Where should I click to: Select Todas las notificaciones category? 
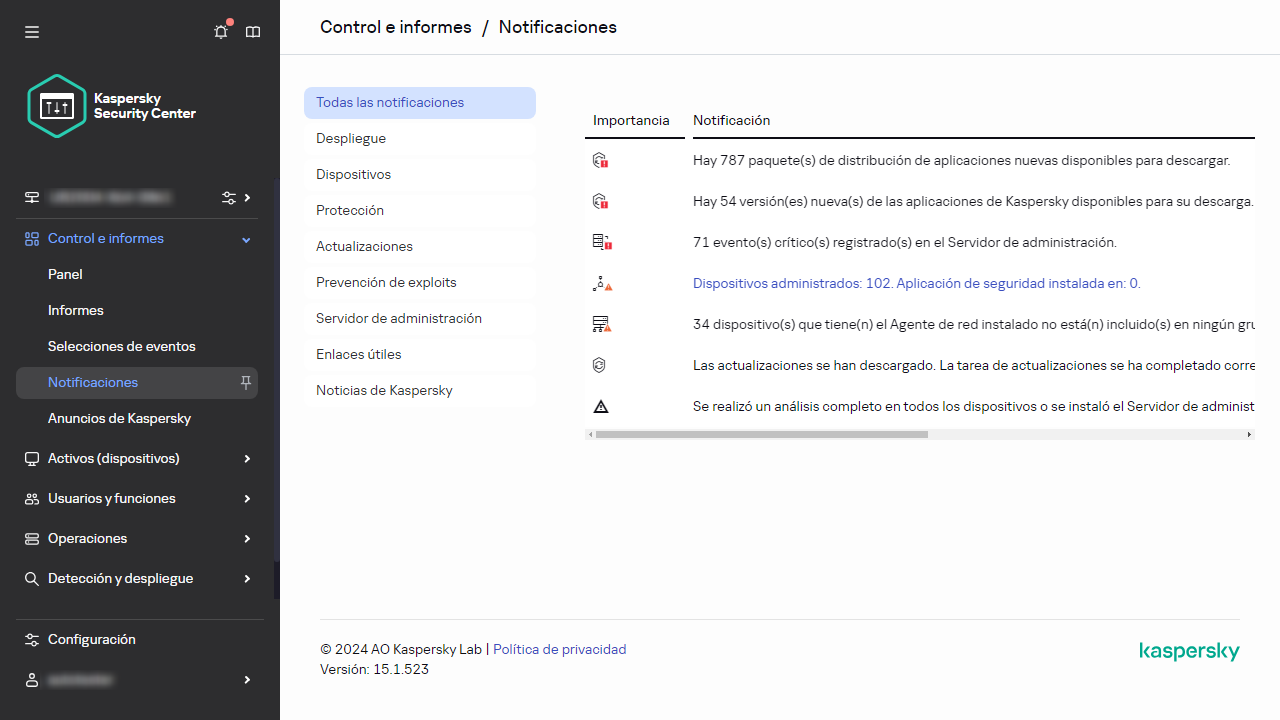point(420,103)
